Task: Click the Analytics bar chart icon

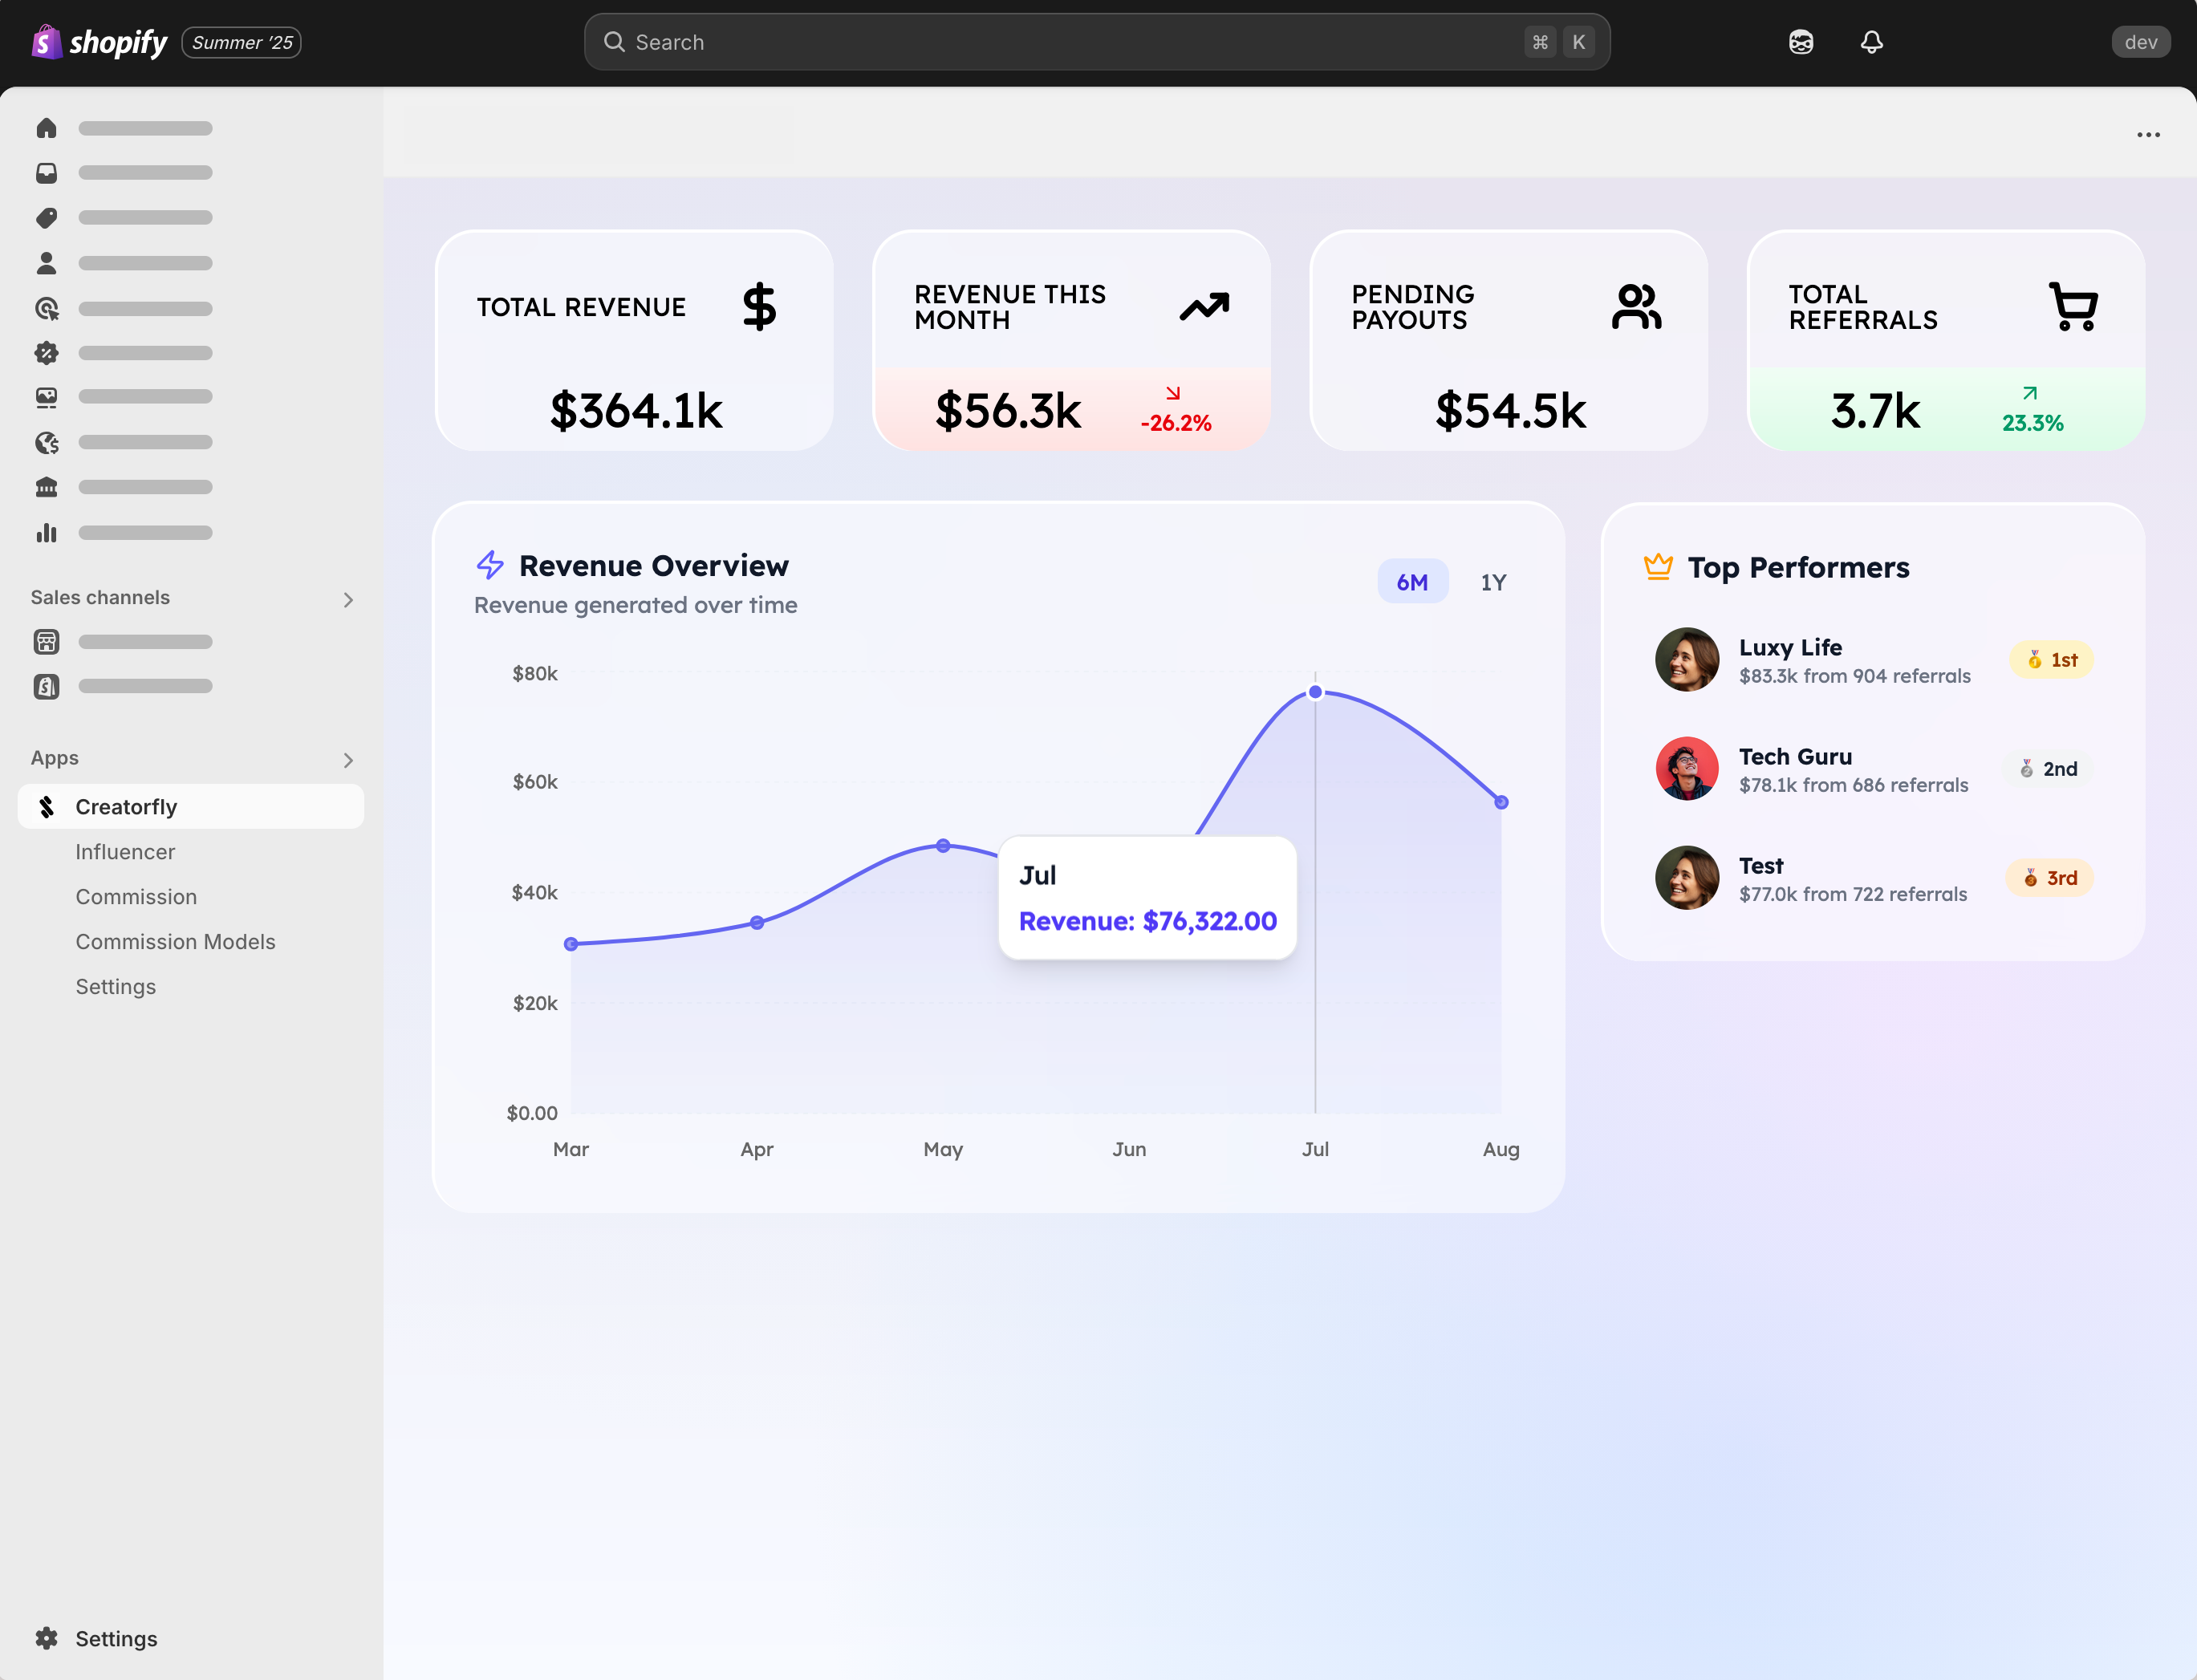Action: click(x=46, y=532)
